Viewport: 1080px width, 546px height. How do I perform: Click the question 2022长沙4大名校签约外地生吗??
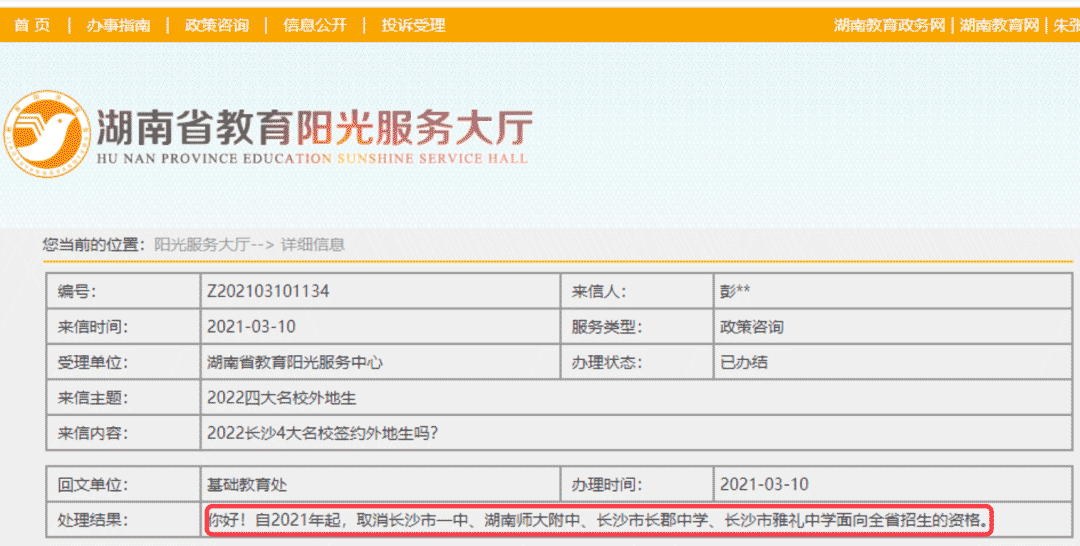click(x=322, y=433)
